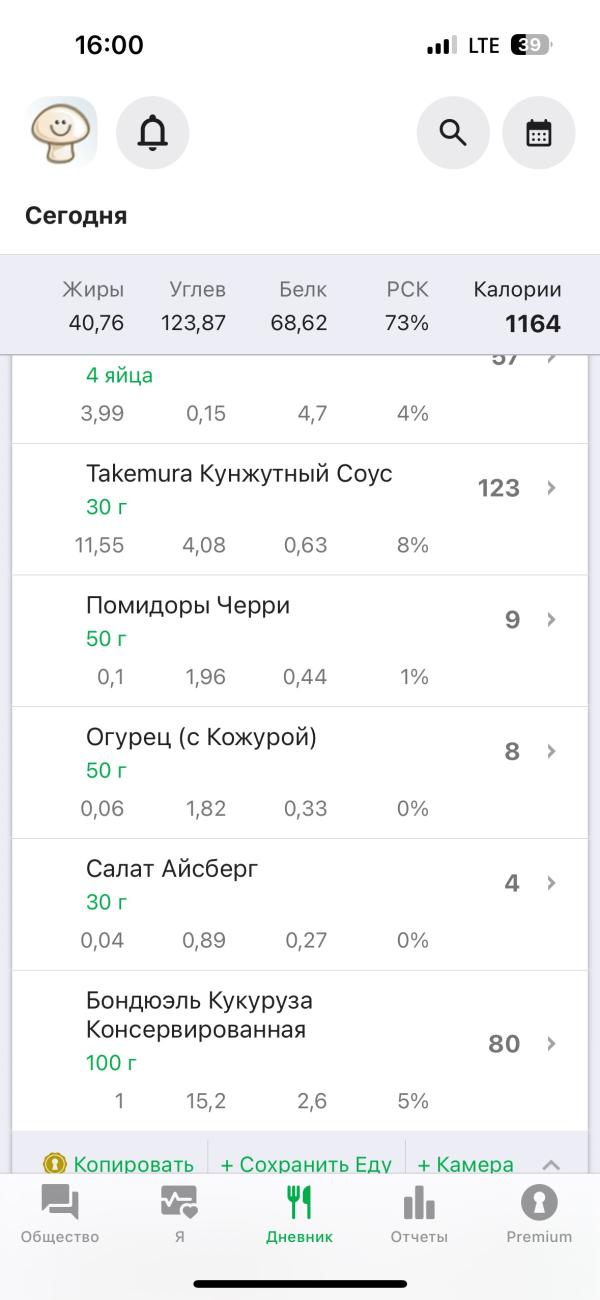This screenshot has width=600, height=1300.
Task: Open the calendar date picker
Action: click(x=539, y=132)
